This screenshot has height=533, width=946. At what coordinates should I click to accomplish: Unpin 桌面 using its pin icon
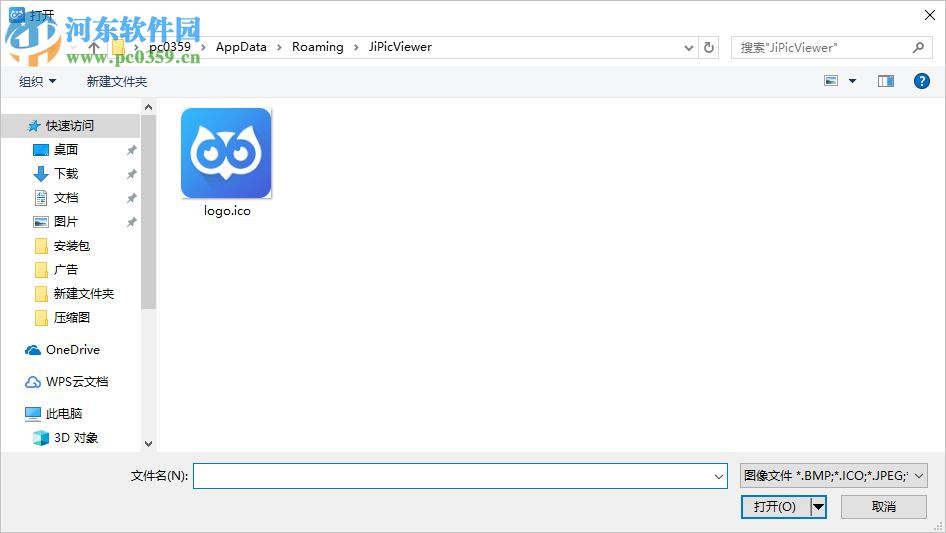pyautogui.click(x=131, y=150)
